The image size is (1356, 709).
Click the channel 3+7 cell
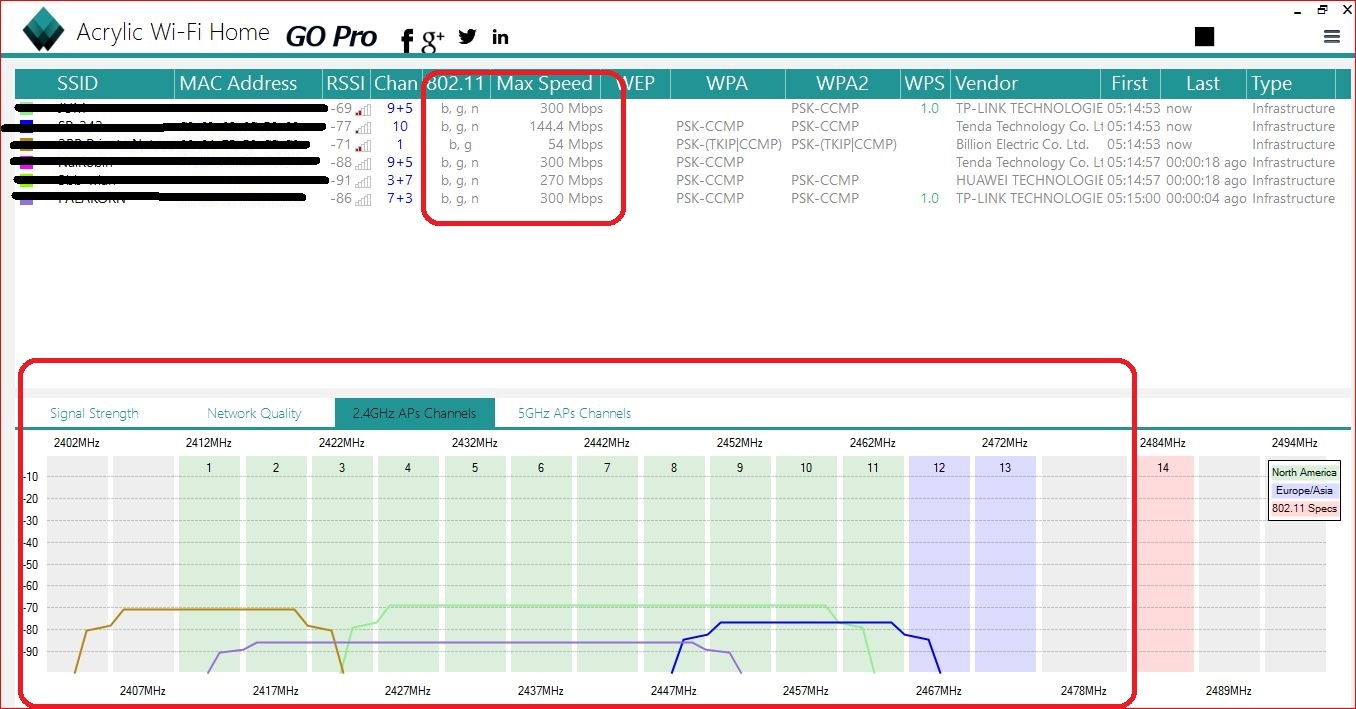click(400, 181)
